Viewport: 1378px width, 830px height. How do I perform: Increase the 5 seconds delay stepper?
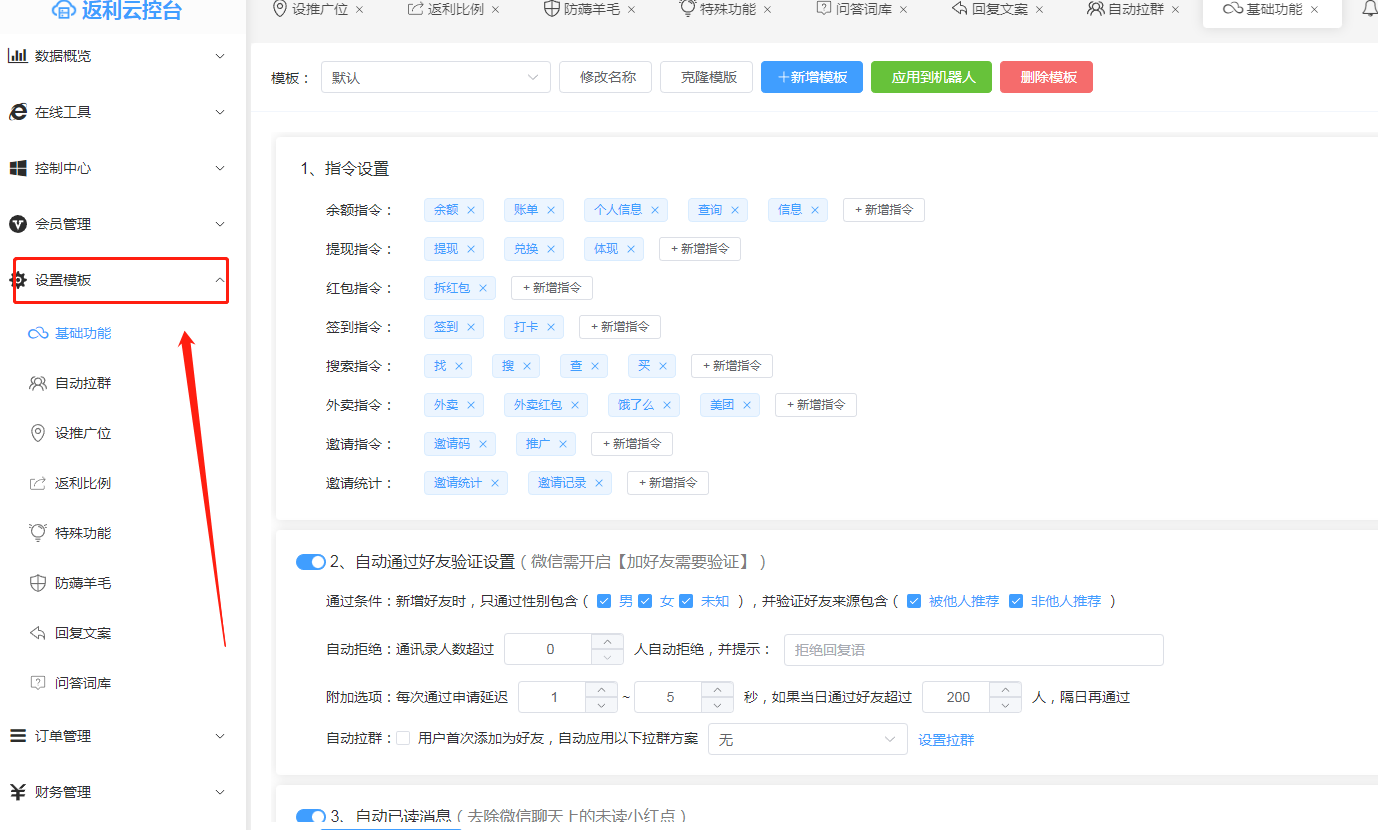point(718,689)
